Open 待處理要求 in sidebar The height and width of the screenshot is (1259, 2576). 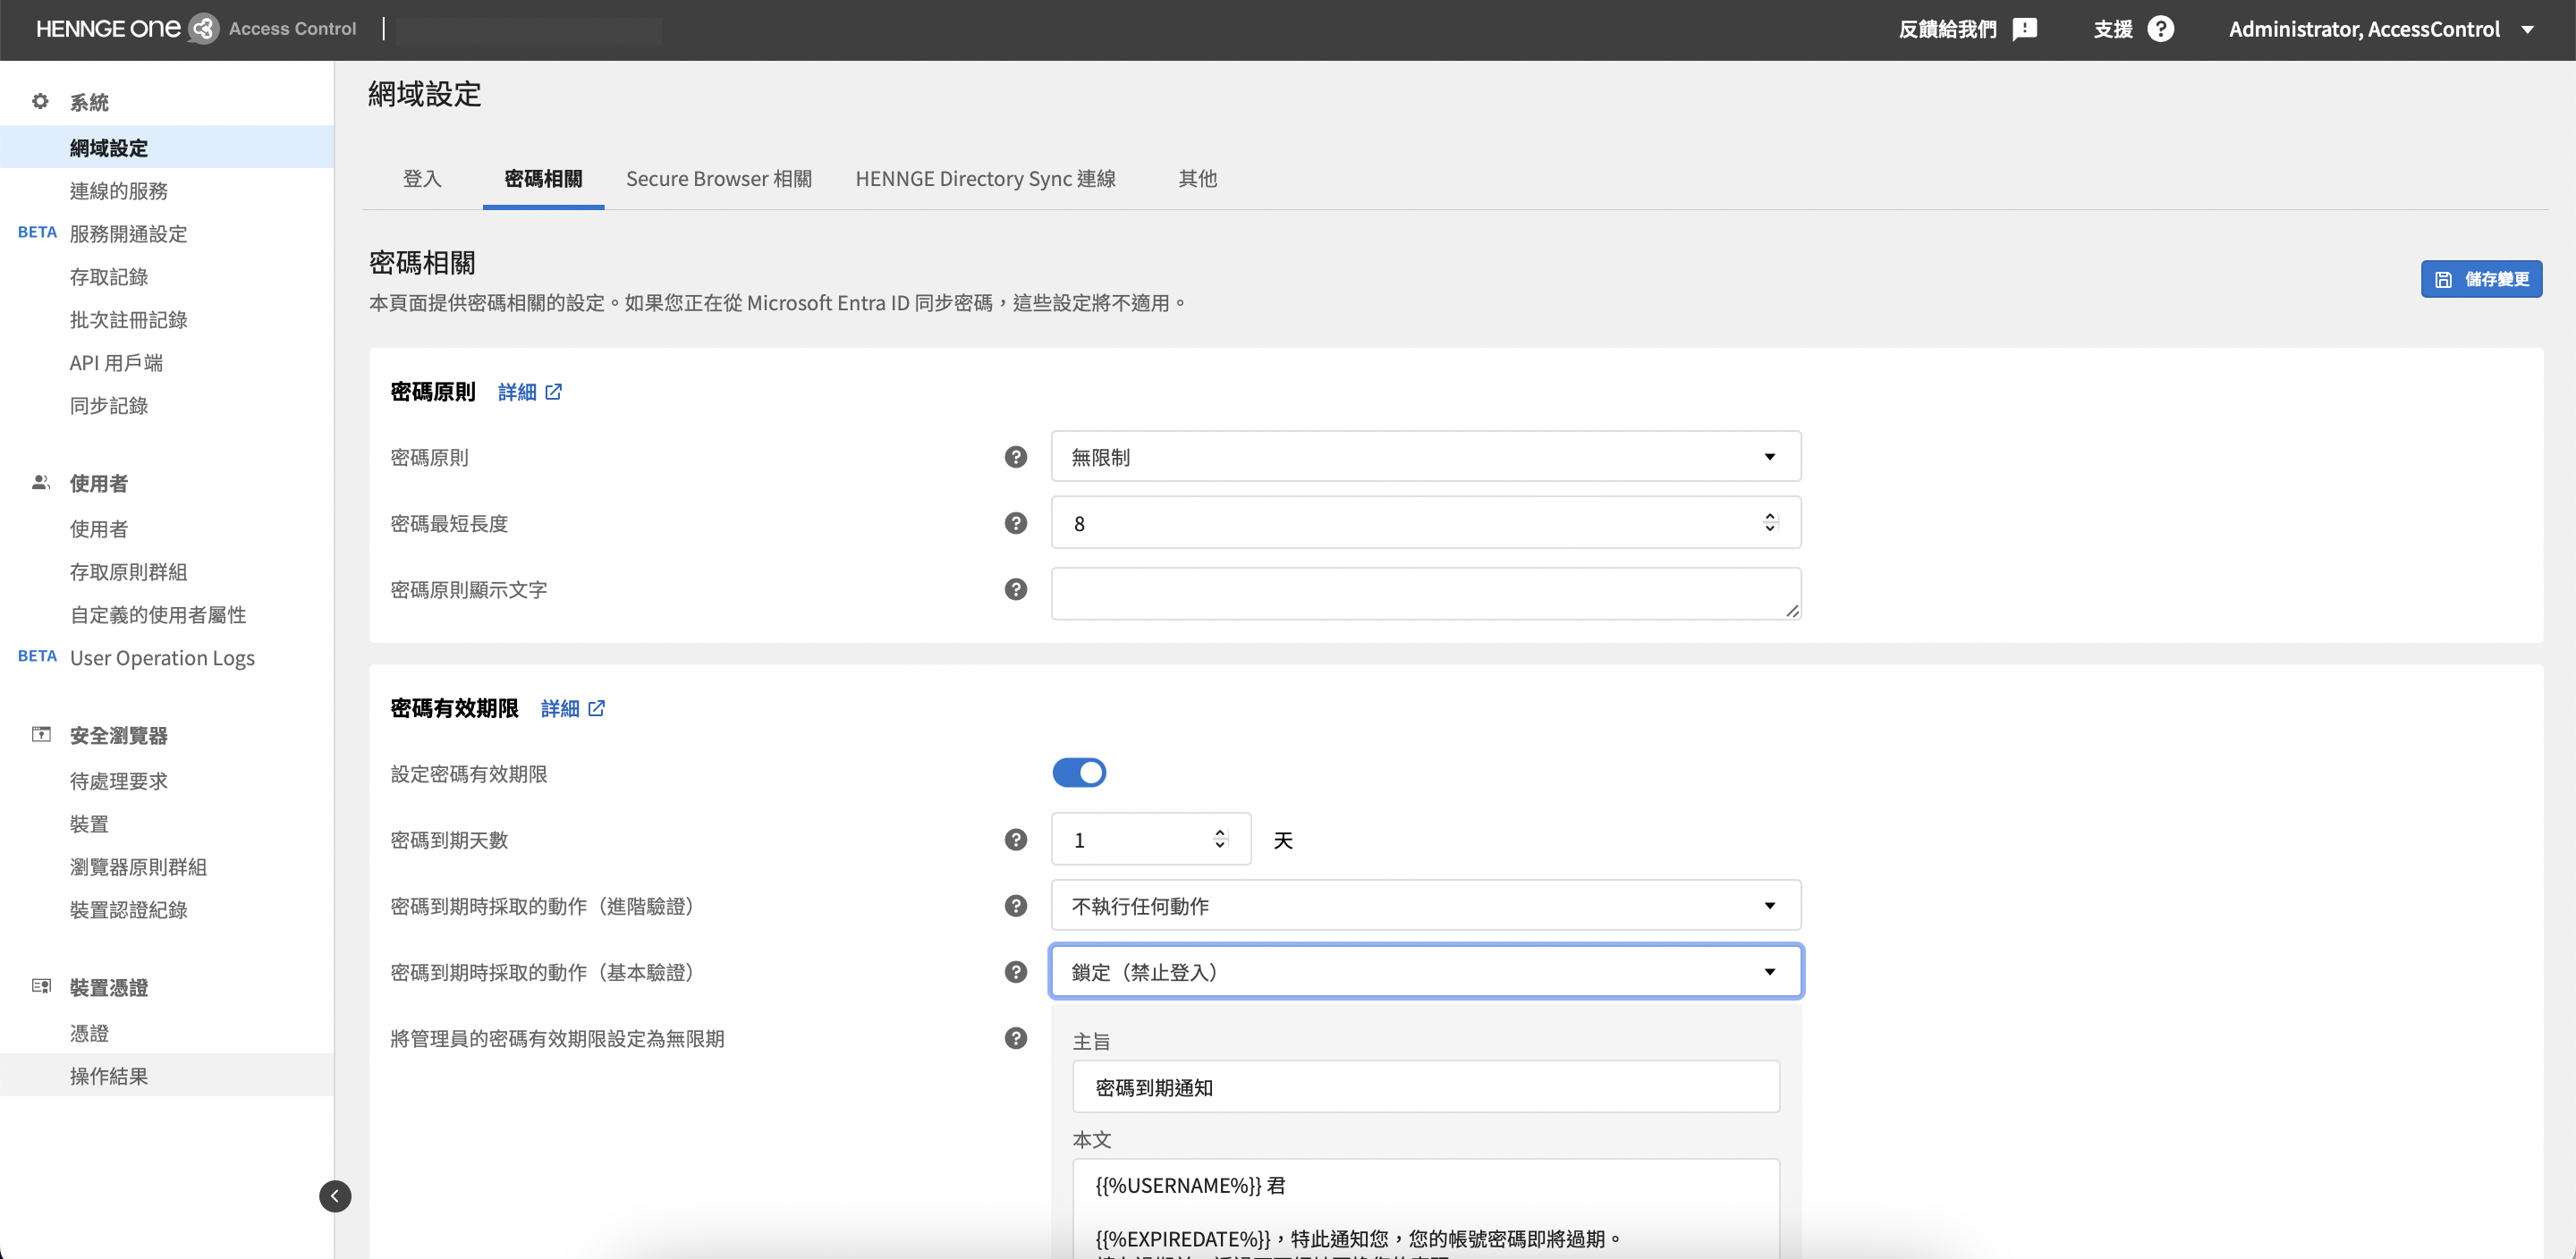coord(119,780)
